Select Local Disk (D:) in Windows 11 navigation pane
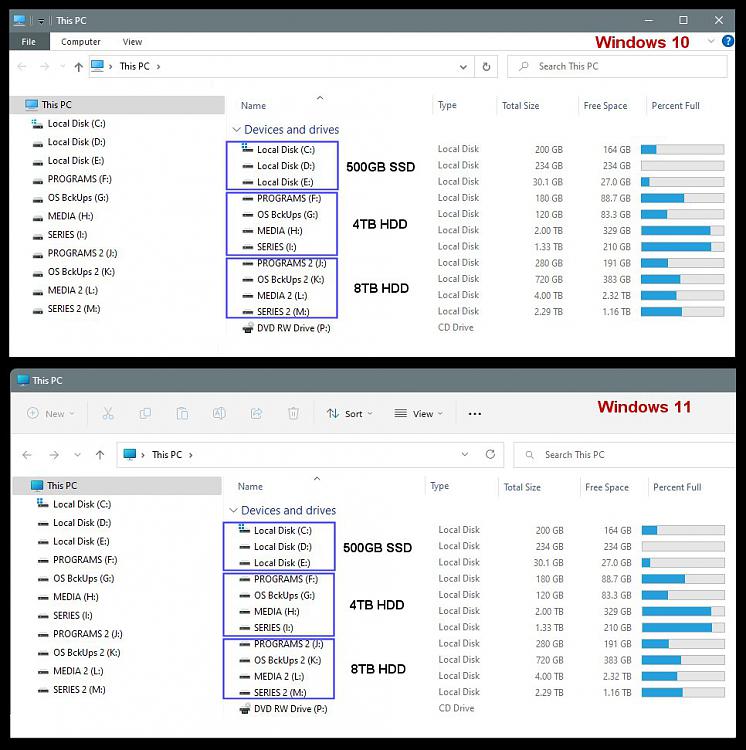 (x=82, y=523)
